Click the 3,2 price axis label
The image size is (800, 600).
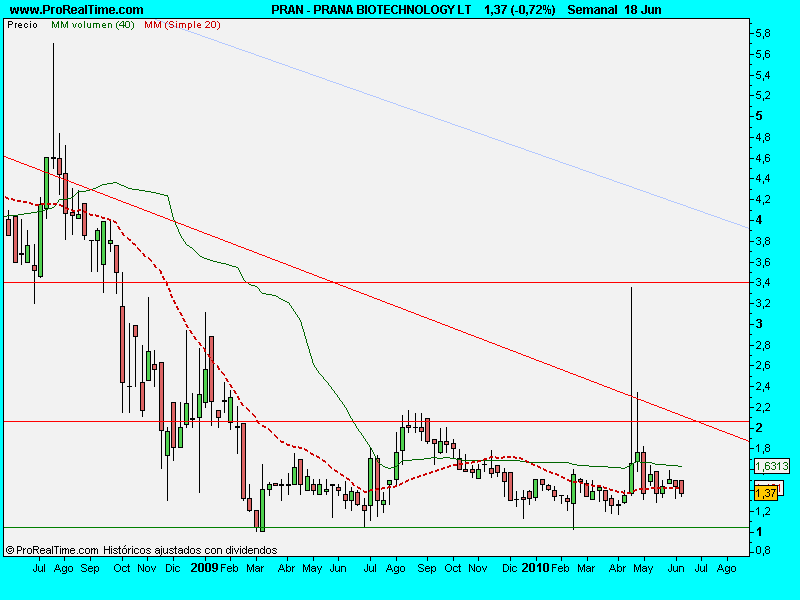(x=763, y=303)
